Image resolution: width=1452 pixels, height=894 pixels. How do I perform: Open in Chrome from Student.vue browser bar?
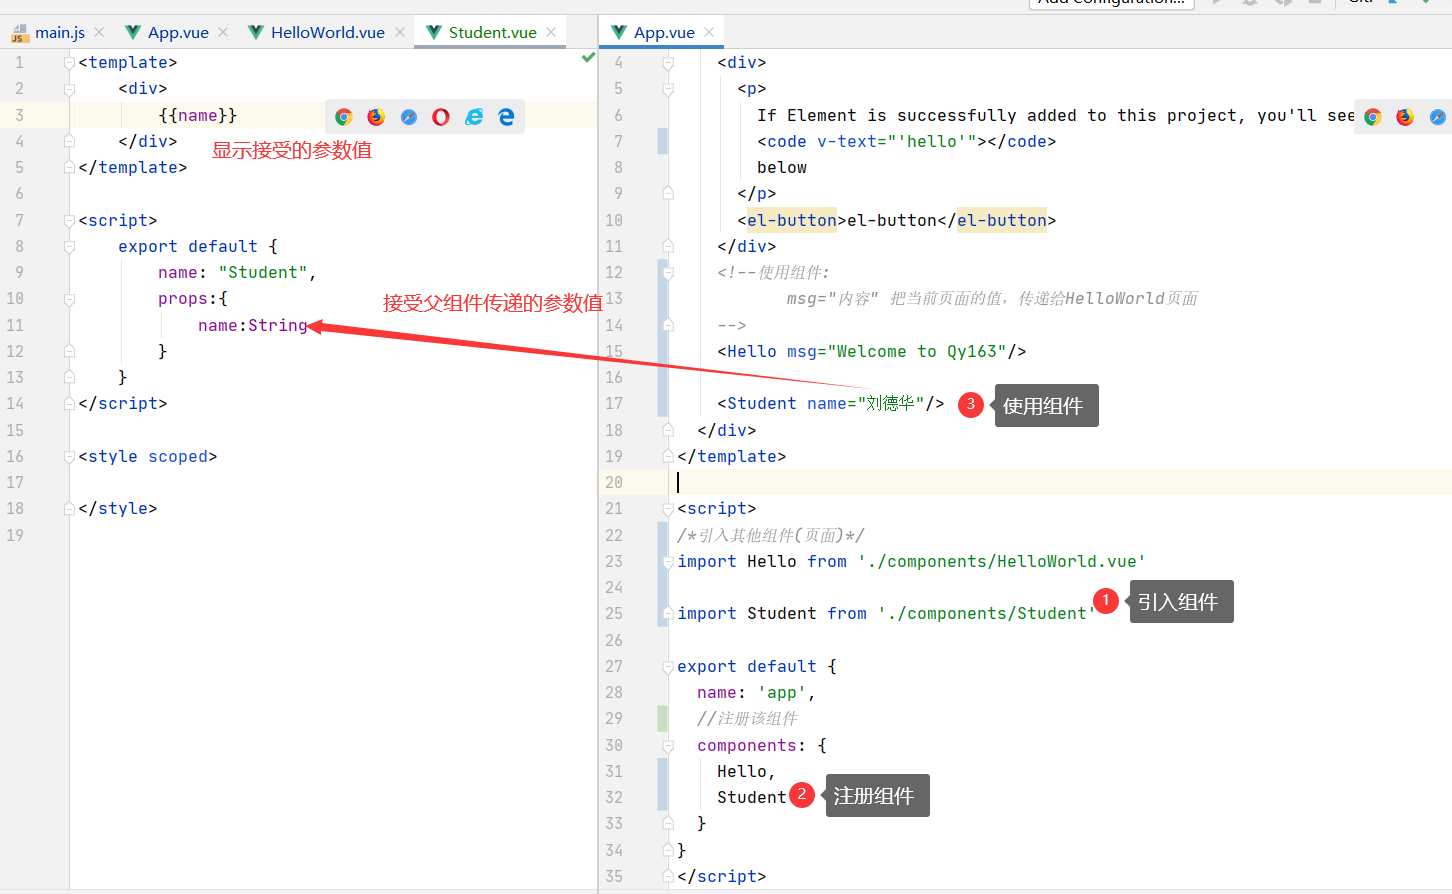[343, 117]
